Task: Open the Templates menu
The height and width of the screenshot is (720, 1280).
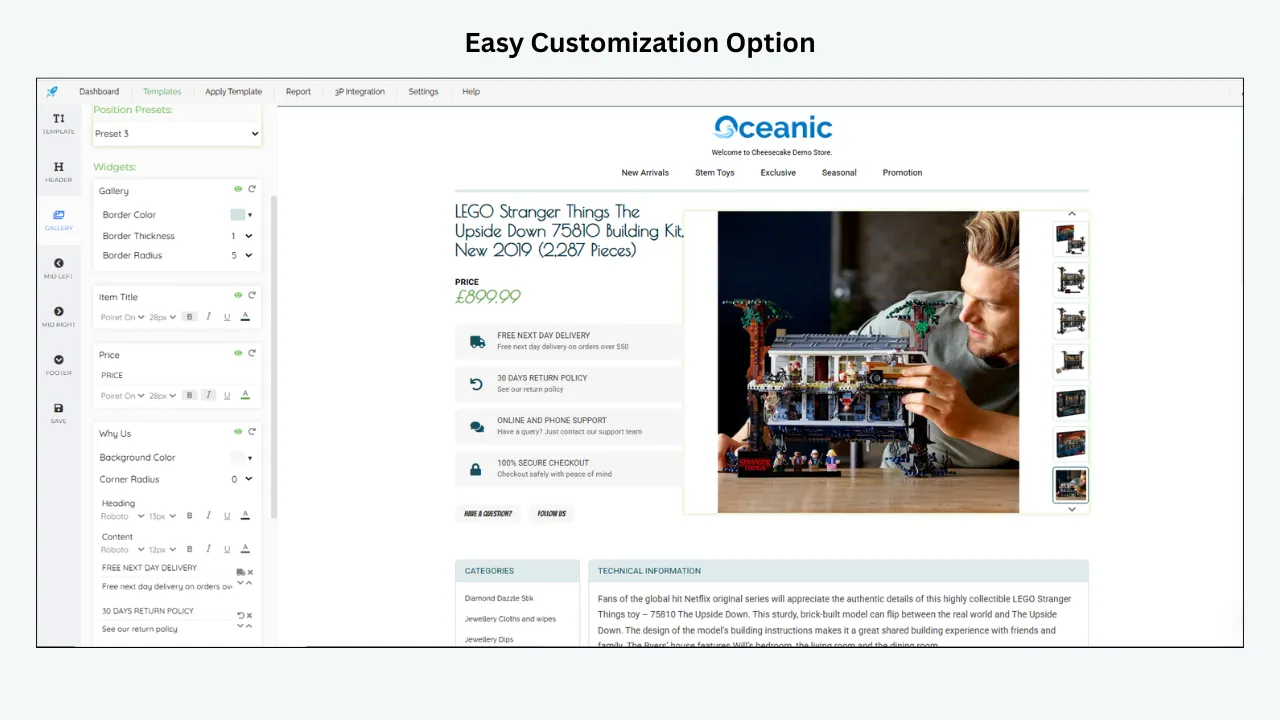Action: 162,92
